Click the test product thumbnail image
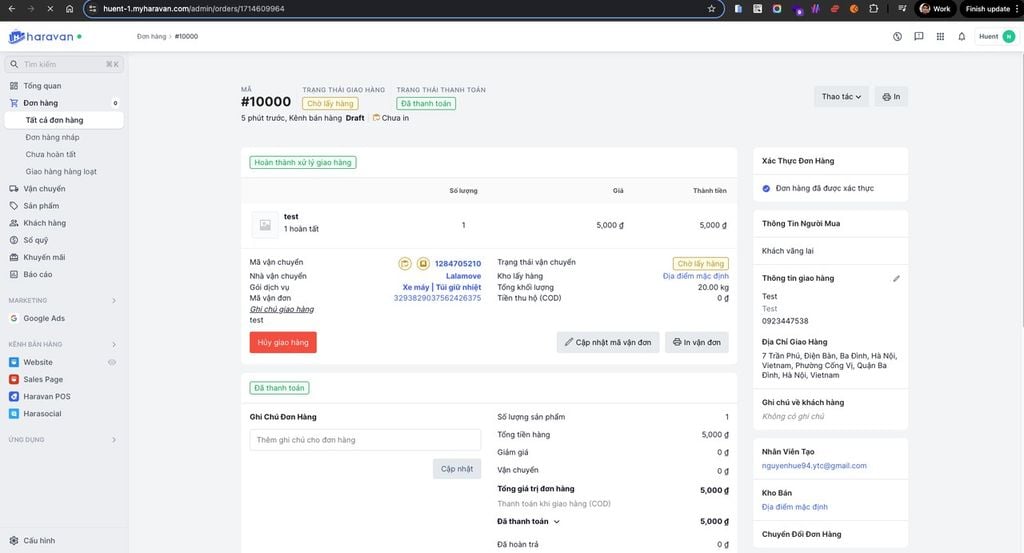 pyautogui.click(x=265, y=225)
